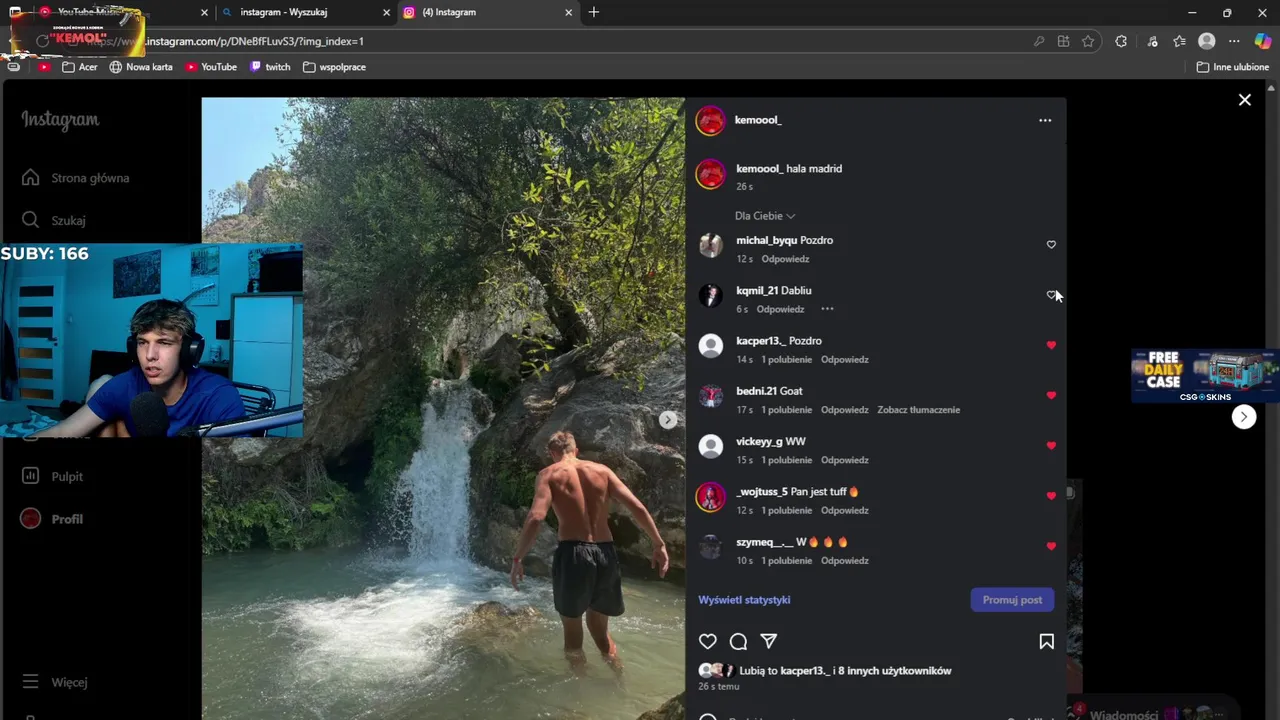
Task: Open the Wiadomości messages panel
Action: click(1152, 712)
